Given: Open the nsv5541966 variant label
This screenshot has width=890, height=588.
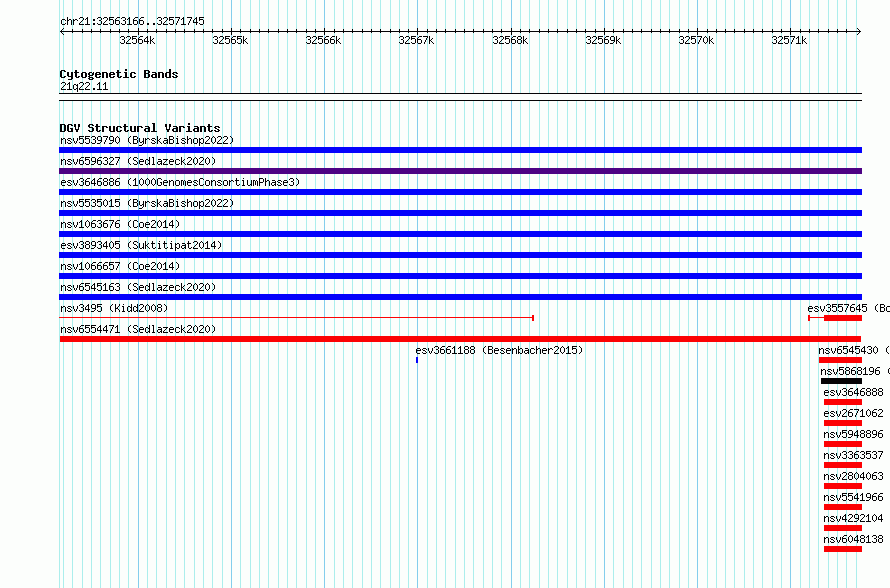Looking at the screenshot, I should point(854,497).
